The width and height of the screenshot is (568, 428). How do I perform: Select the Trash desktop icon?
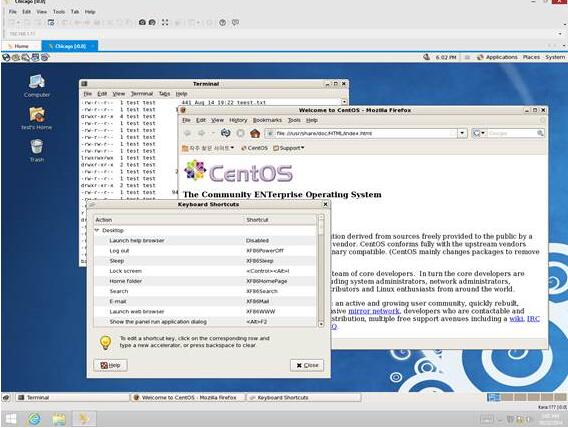[x=37, y=150]
